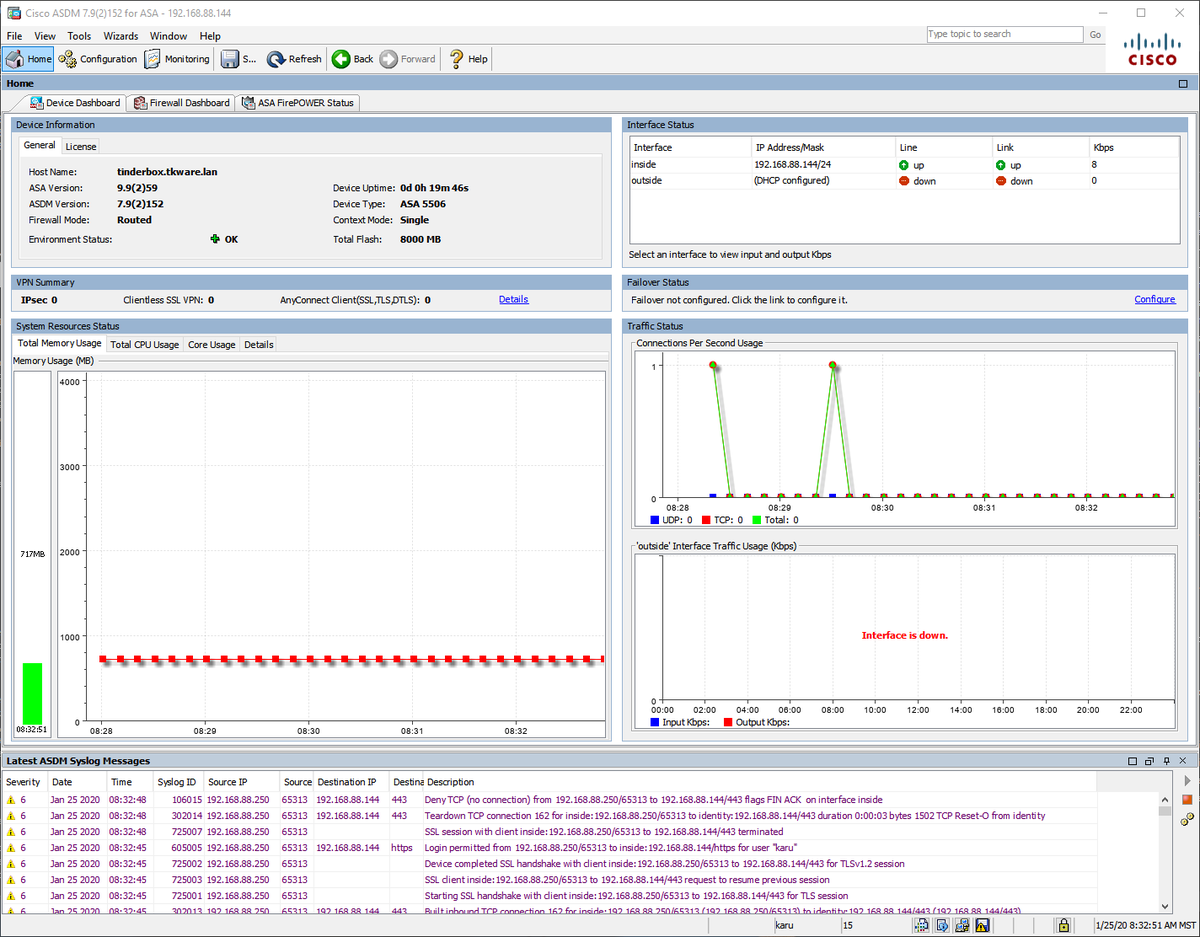The image size is (1200, 937).
Task: Switch to the ASA FirePOWER Status tab
Action: [297, 103]
